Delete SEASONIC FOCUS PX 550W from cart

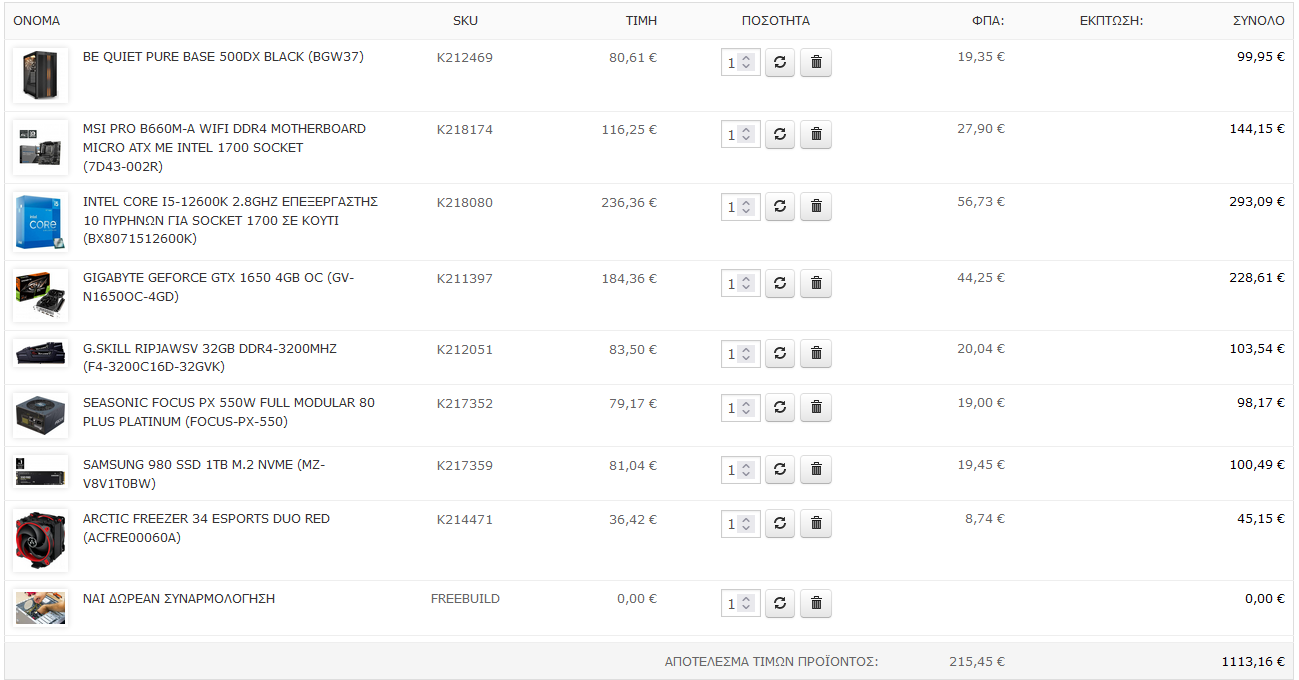(x=816, y=408)
